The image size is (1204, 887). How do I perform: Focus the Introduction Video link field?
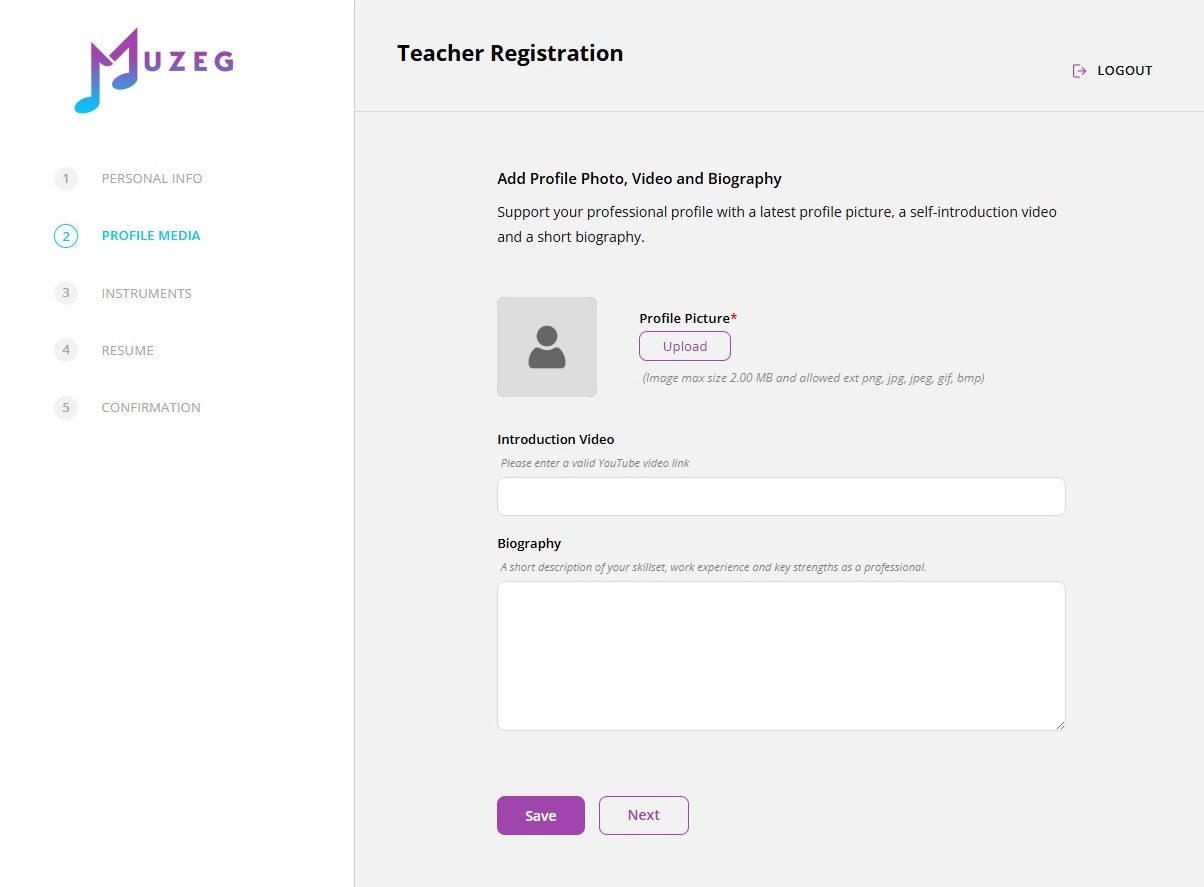point(781,497)
